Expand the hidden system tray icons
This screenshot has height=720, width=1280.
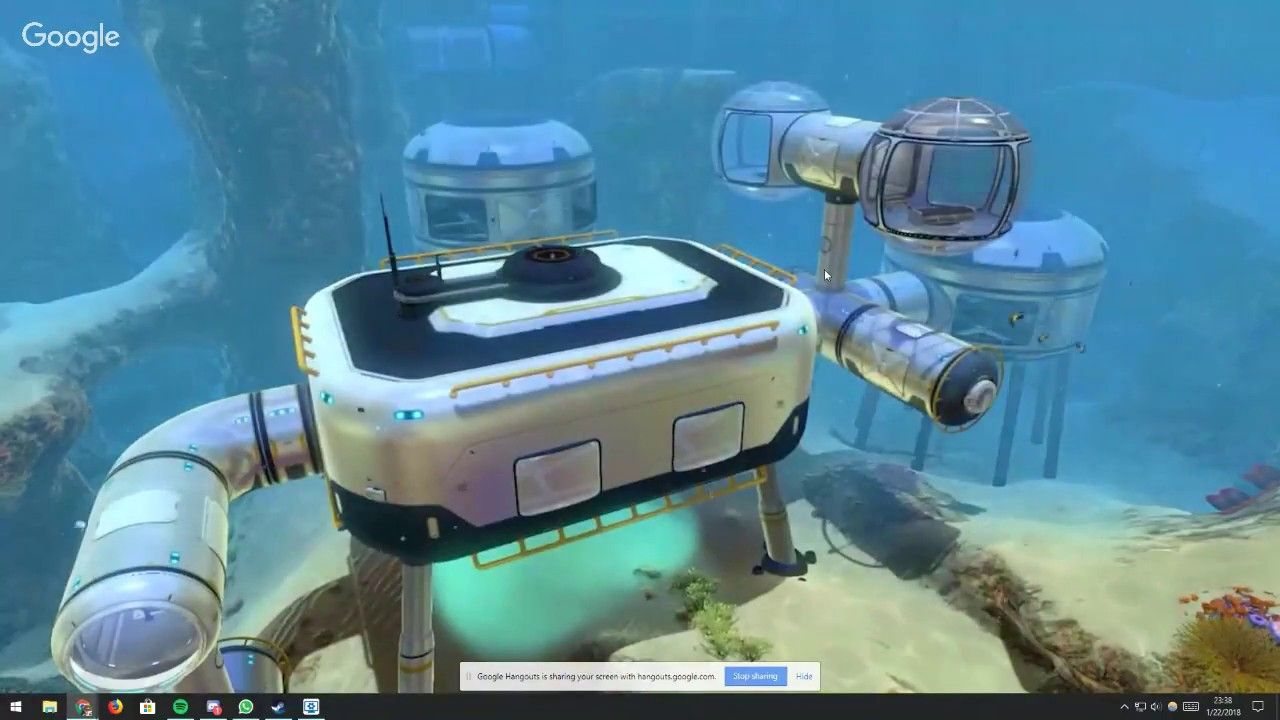[x=1124, y=707]
